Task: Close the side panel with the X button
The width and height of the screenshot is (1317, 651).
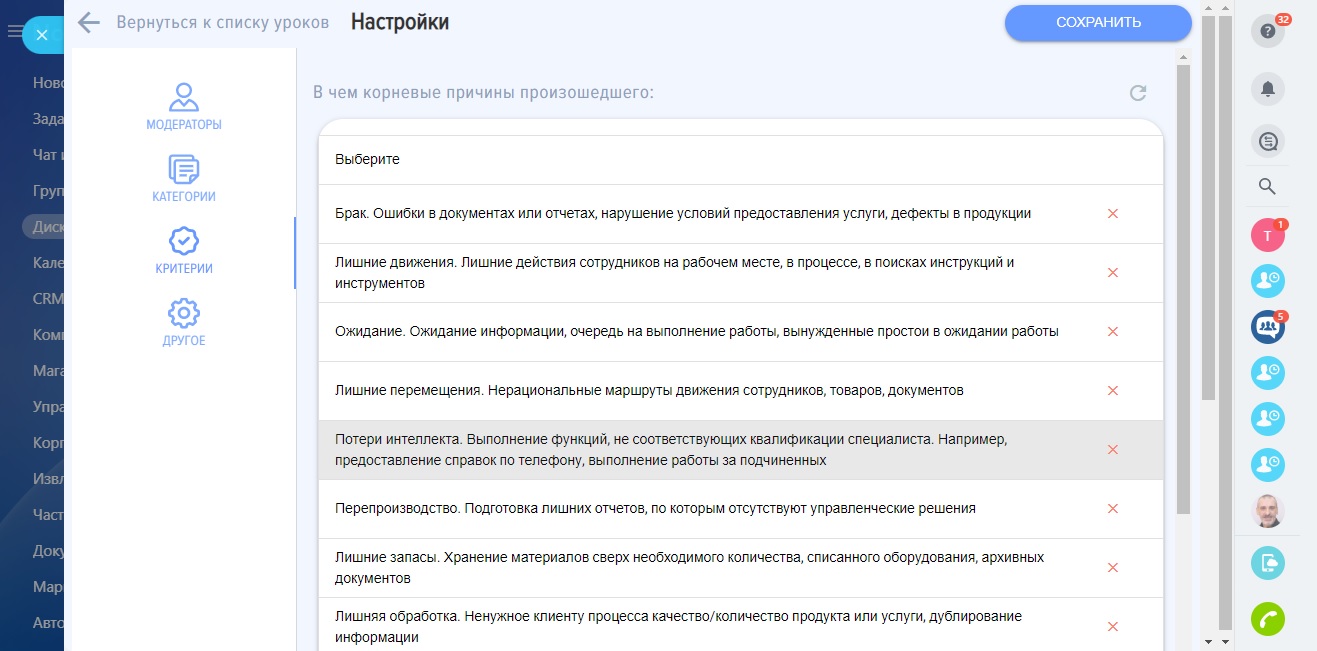Action: pyautogui.click(x=41, y=35)
